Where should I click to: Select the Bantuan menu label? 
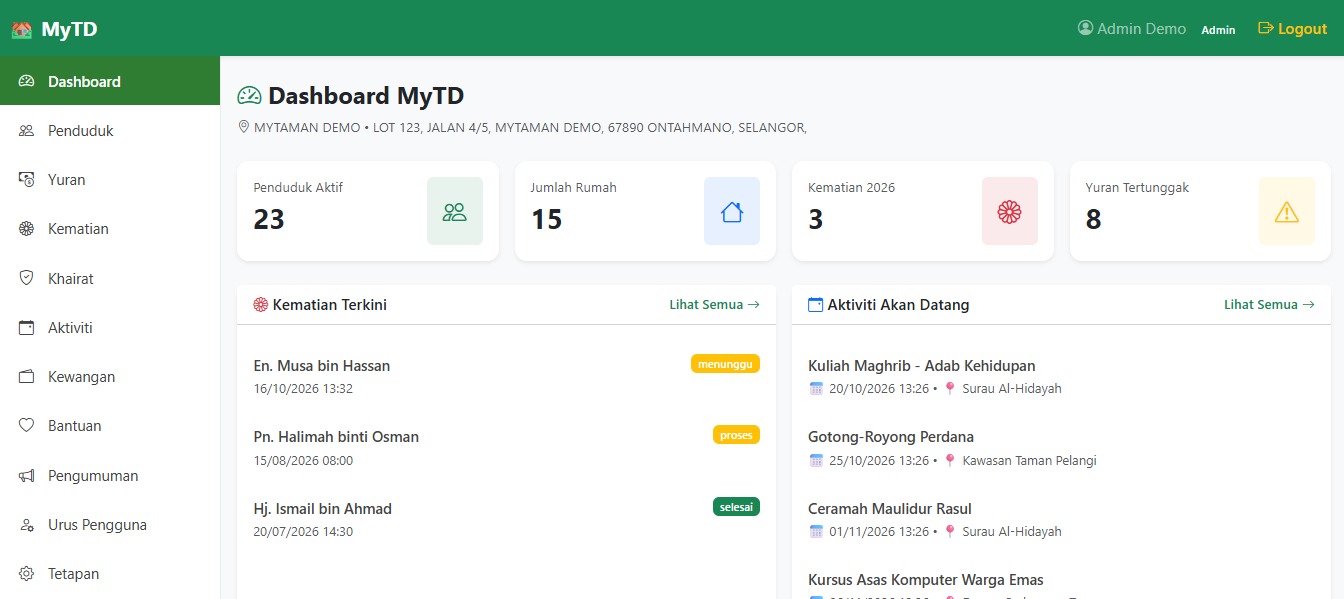(x=75, y=426)
